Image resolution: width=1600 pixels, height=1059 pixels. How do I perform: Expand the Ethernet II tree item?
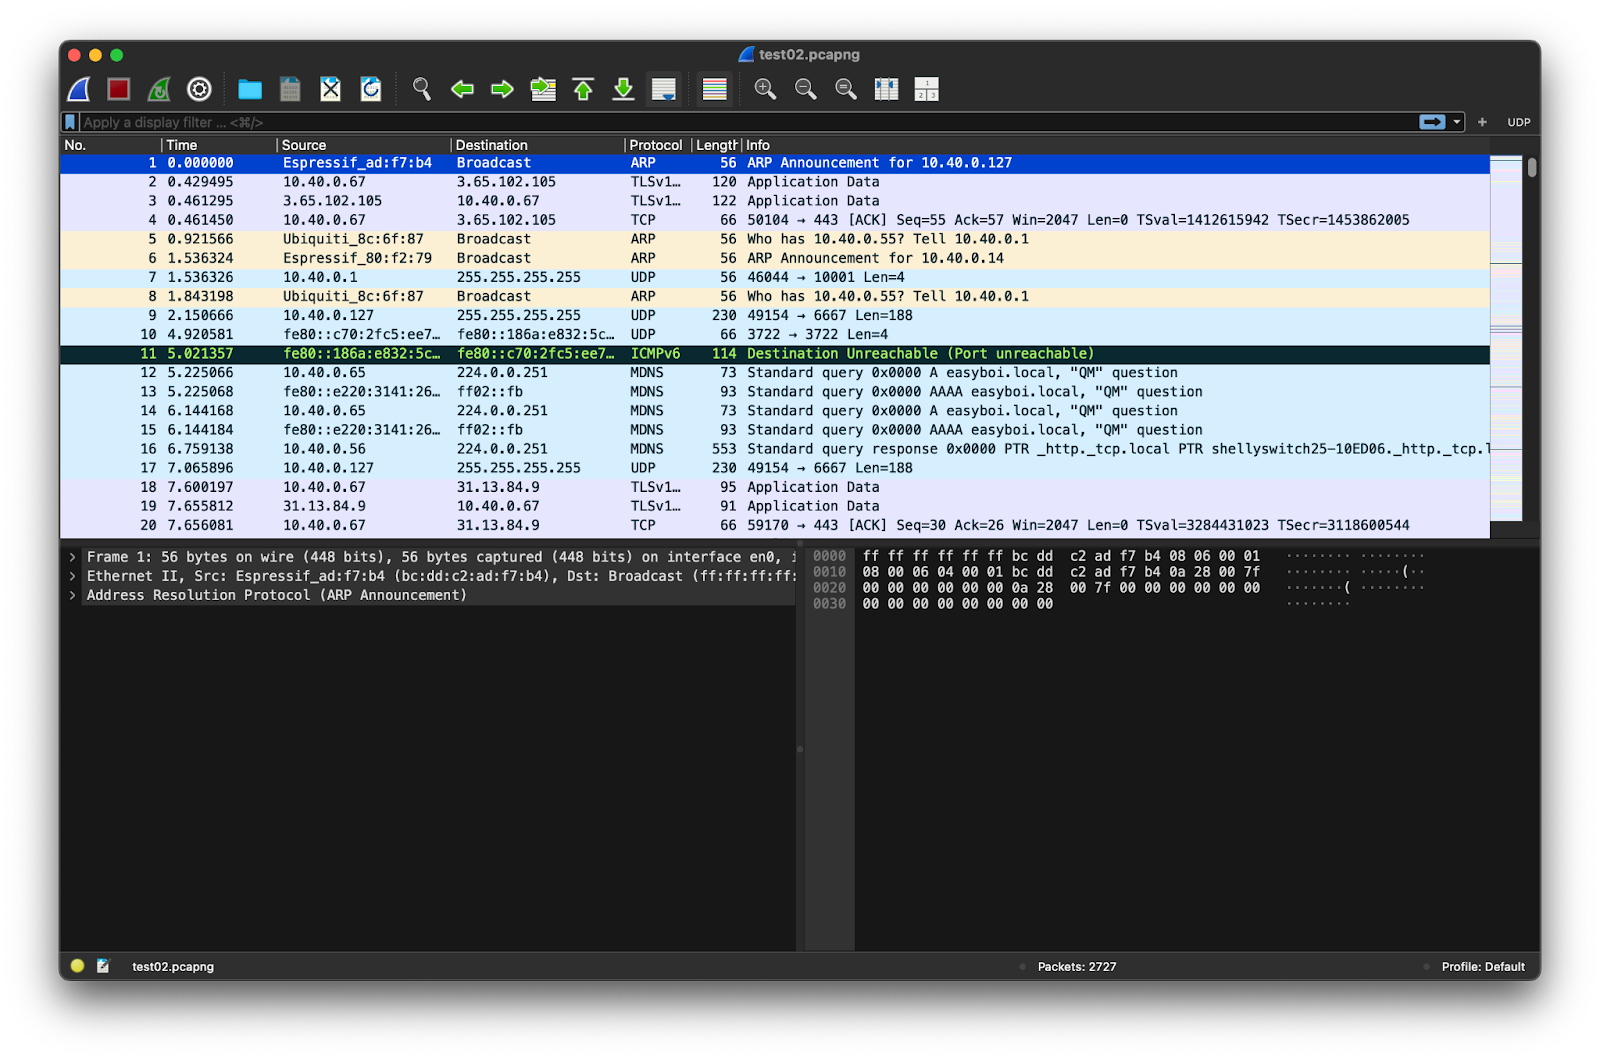pyautogui.click(x=72, y=576)
